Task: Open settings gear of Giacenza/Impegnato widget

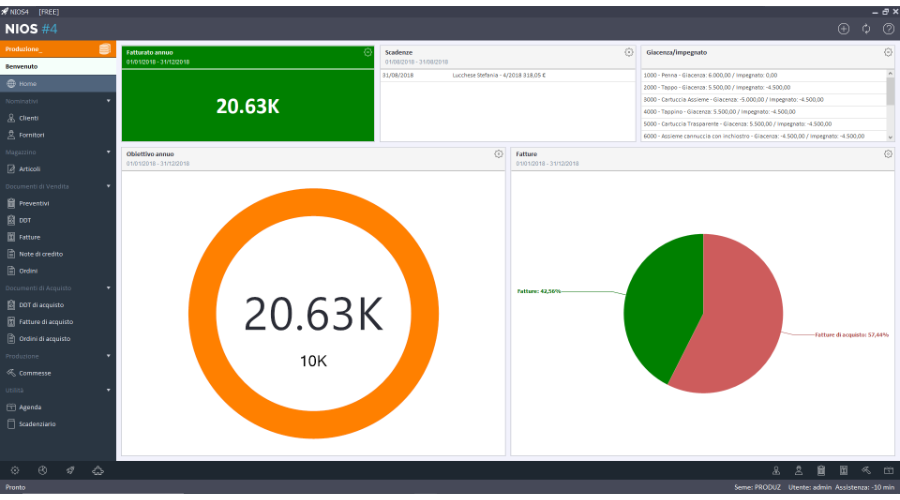Action: [888, 52]
